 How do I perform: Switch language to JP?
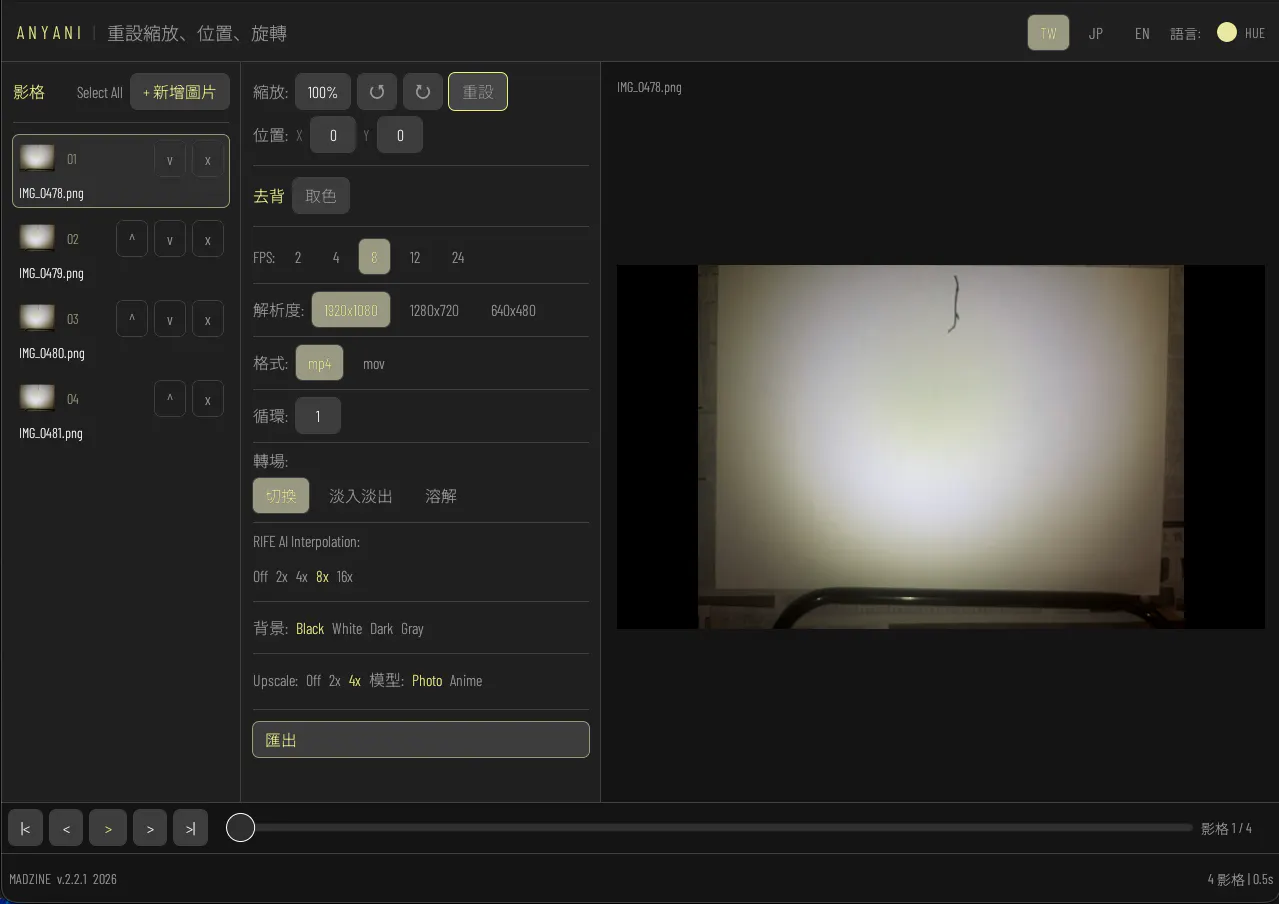click(x=1096, y=33)
